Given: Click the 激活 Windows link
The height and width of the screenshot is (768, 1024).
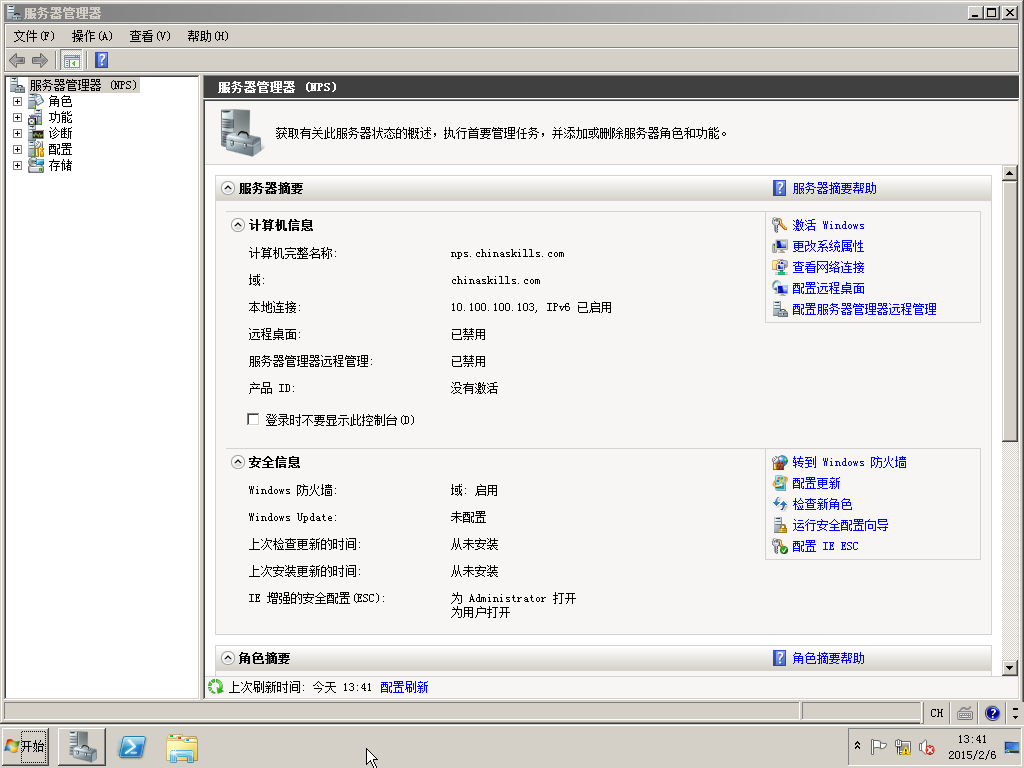Looking at the screenshot, I should click(x=828, y=225).
